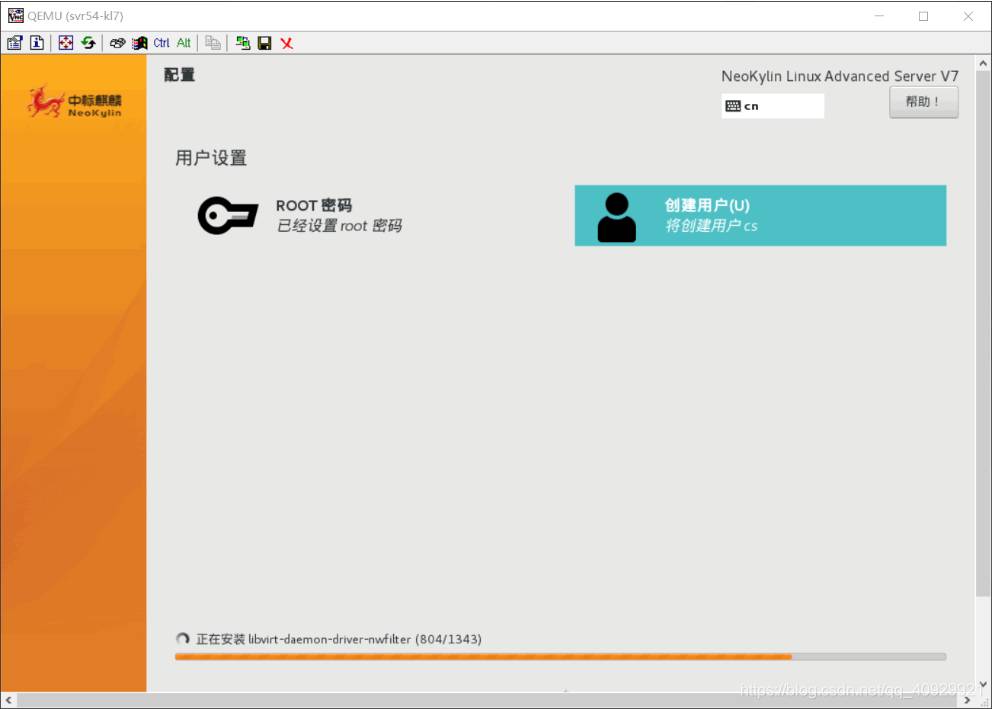The height and width of the screenshot is (709, 992).
Task: Show the connection info icon
Action: [x=37, y=43]
